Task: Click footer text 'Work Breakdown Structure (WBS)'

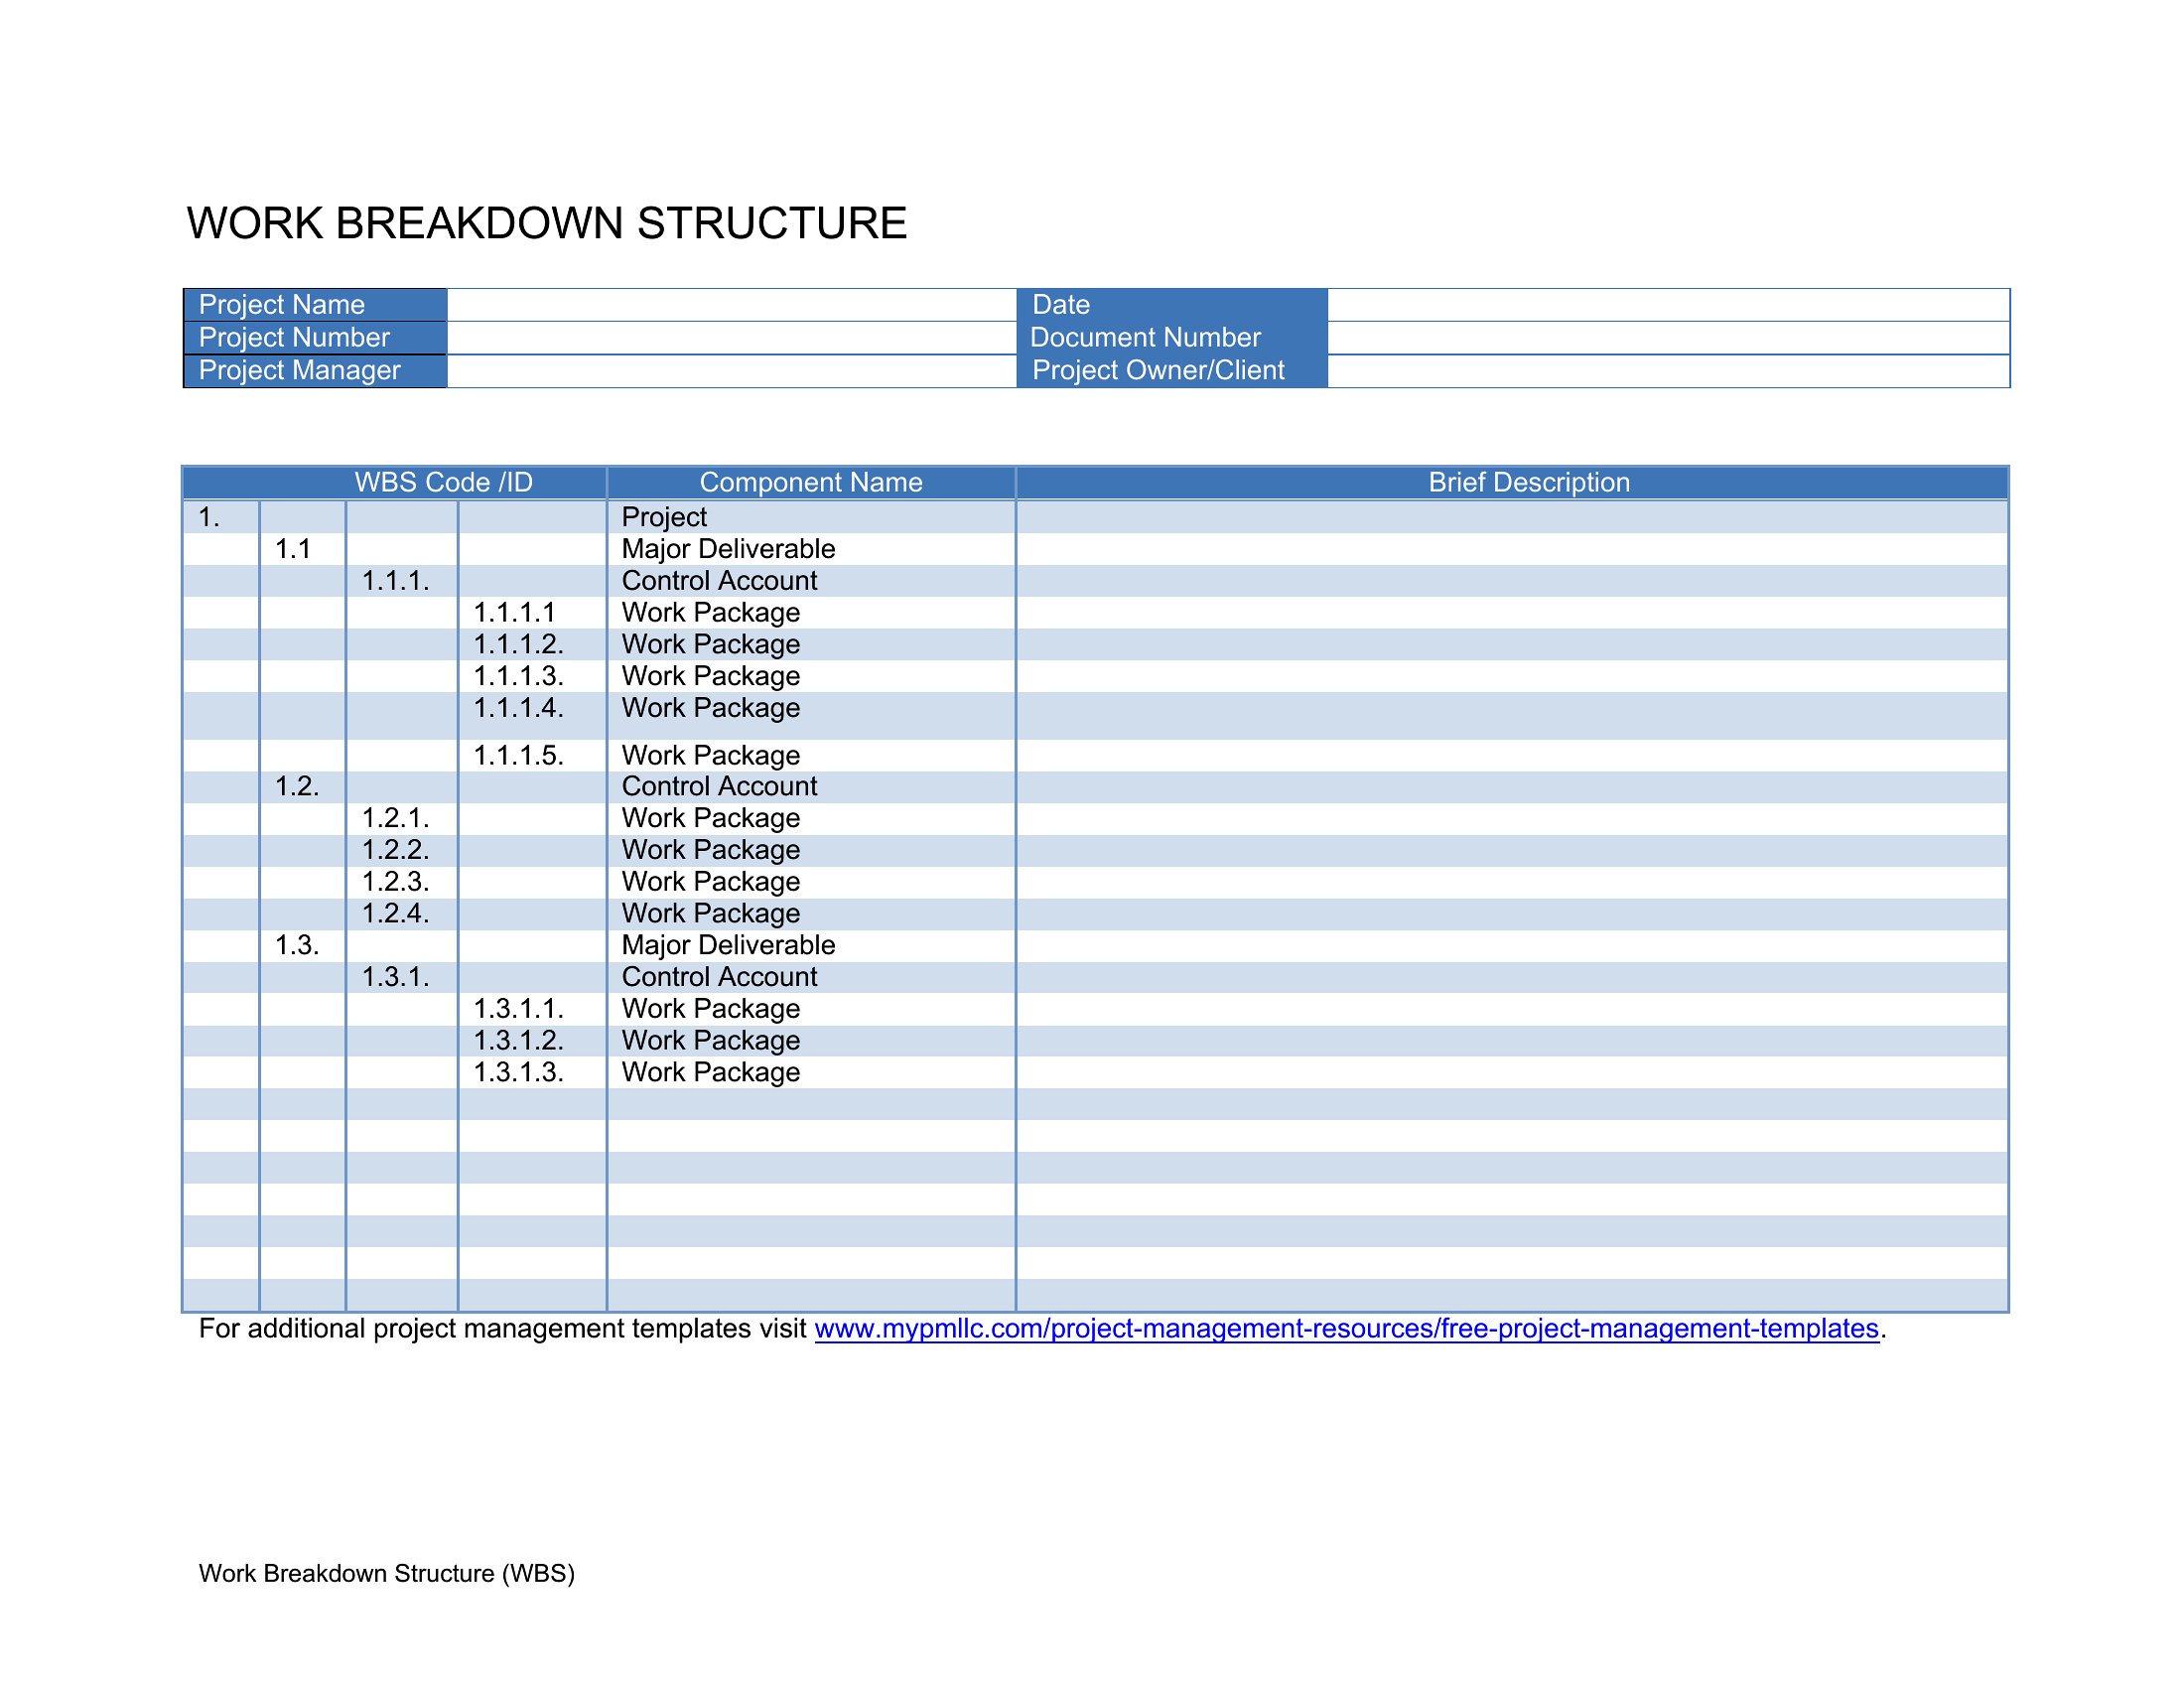Action: (387, 1573)
